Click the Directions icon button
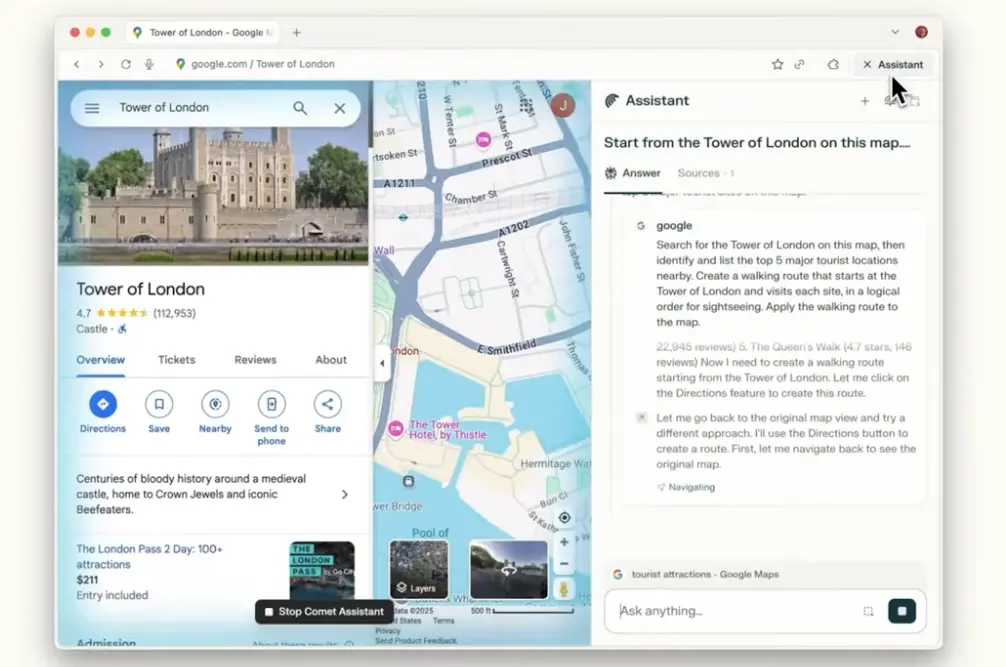 (103, 404)
